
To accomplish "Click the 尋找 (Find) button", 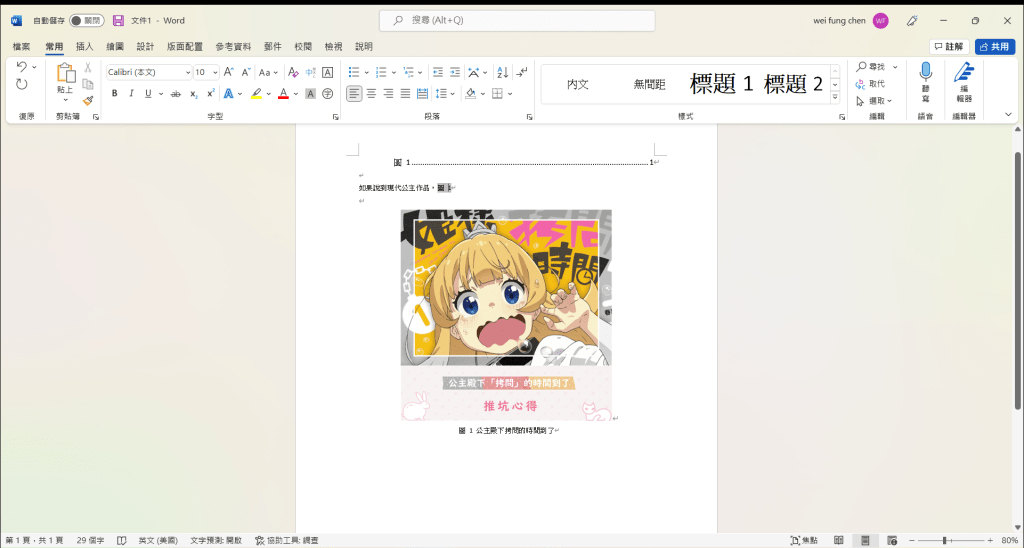I will [x=872, y=67].
